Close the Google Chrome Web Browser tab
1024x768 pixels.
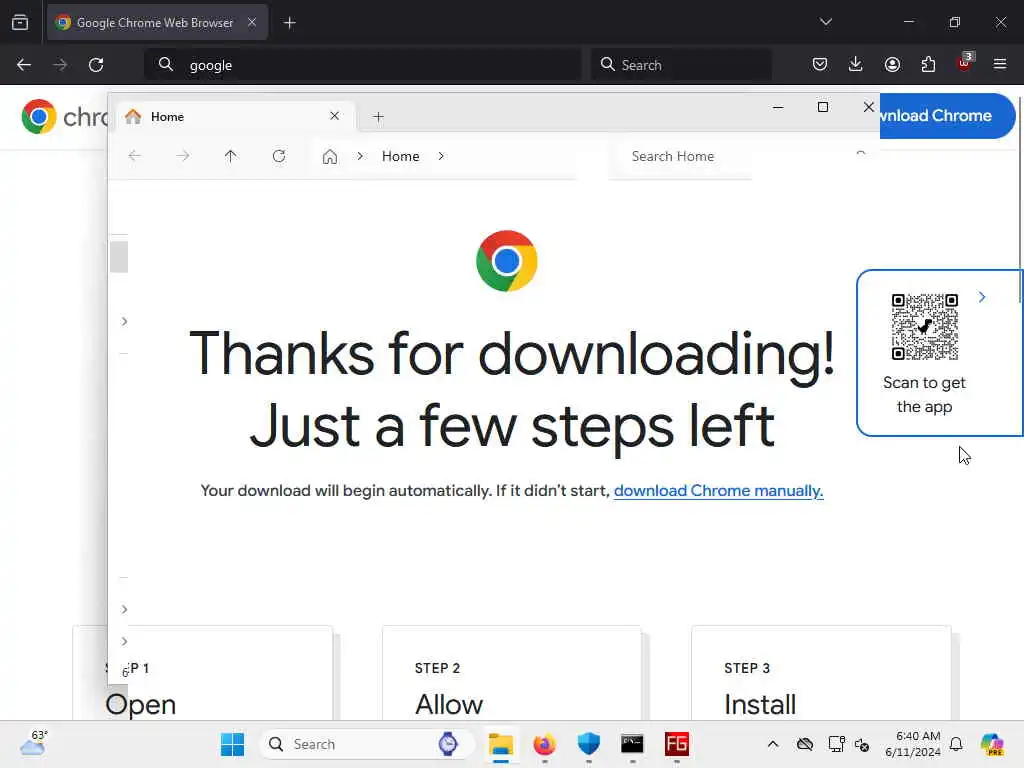point(252,22)
